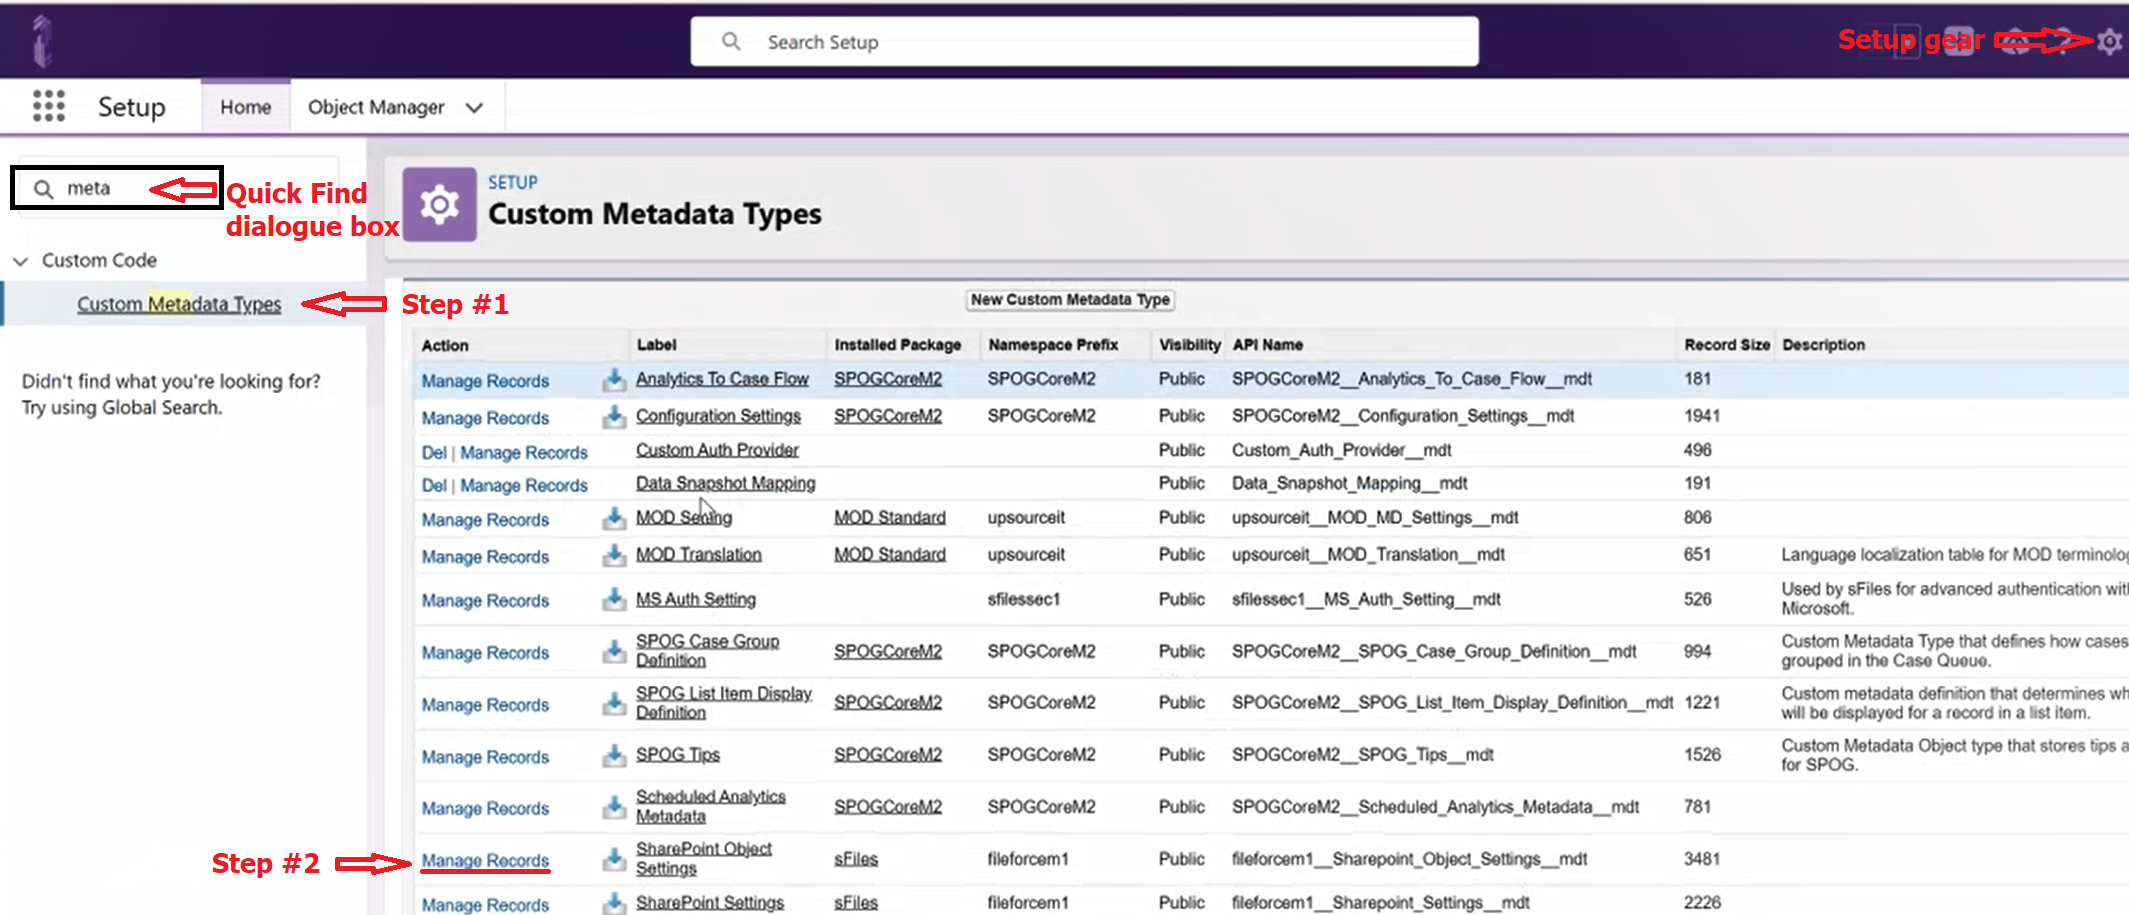Click the package icon beside Scheduled Analytics Metadata
Screen dimensions: 2129x915
coord(614,807)
